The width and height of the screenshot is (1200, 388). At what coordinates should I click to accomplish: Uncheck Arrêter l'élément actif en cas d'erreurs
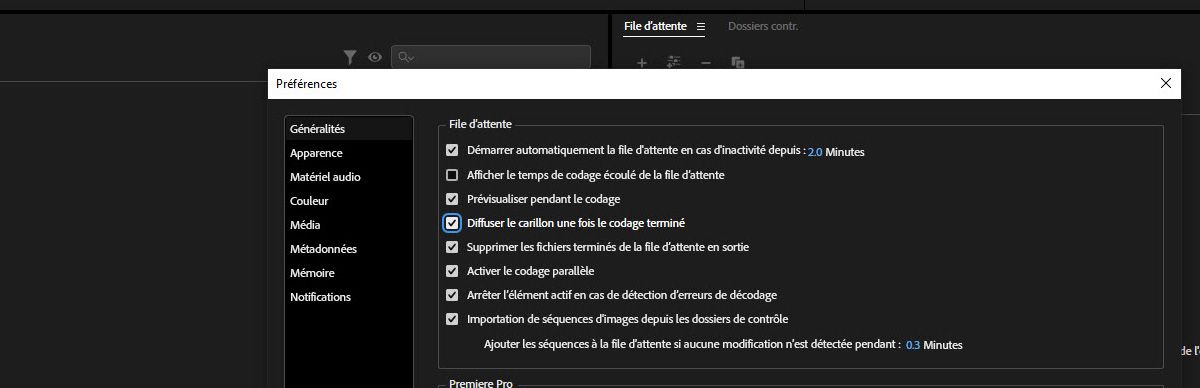tap(452, 295)
